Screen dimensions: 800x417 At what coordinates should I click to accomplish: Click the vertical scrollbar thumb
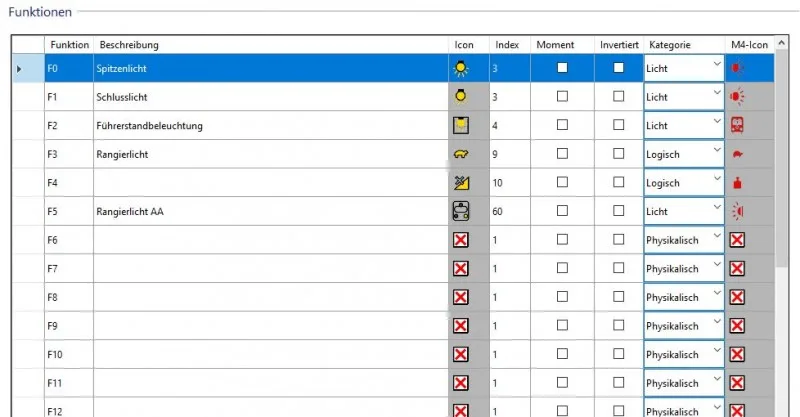tap(781, 158)
